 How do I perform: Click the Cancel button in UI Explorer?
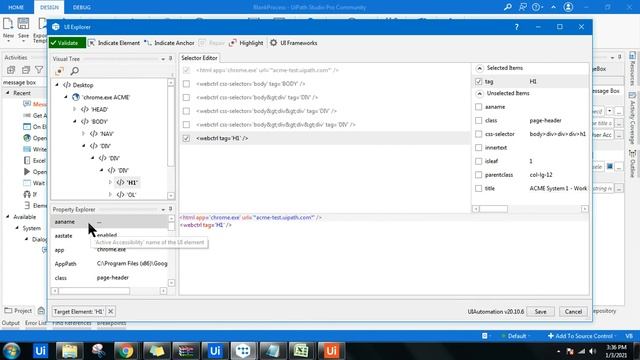click(x=573, y=311)
